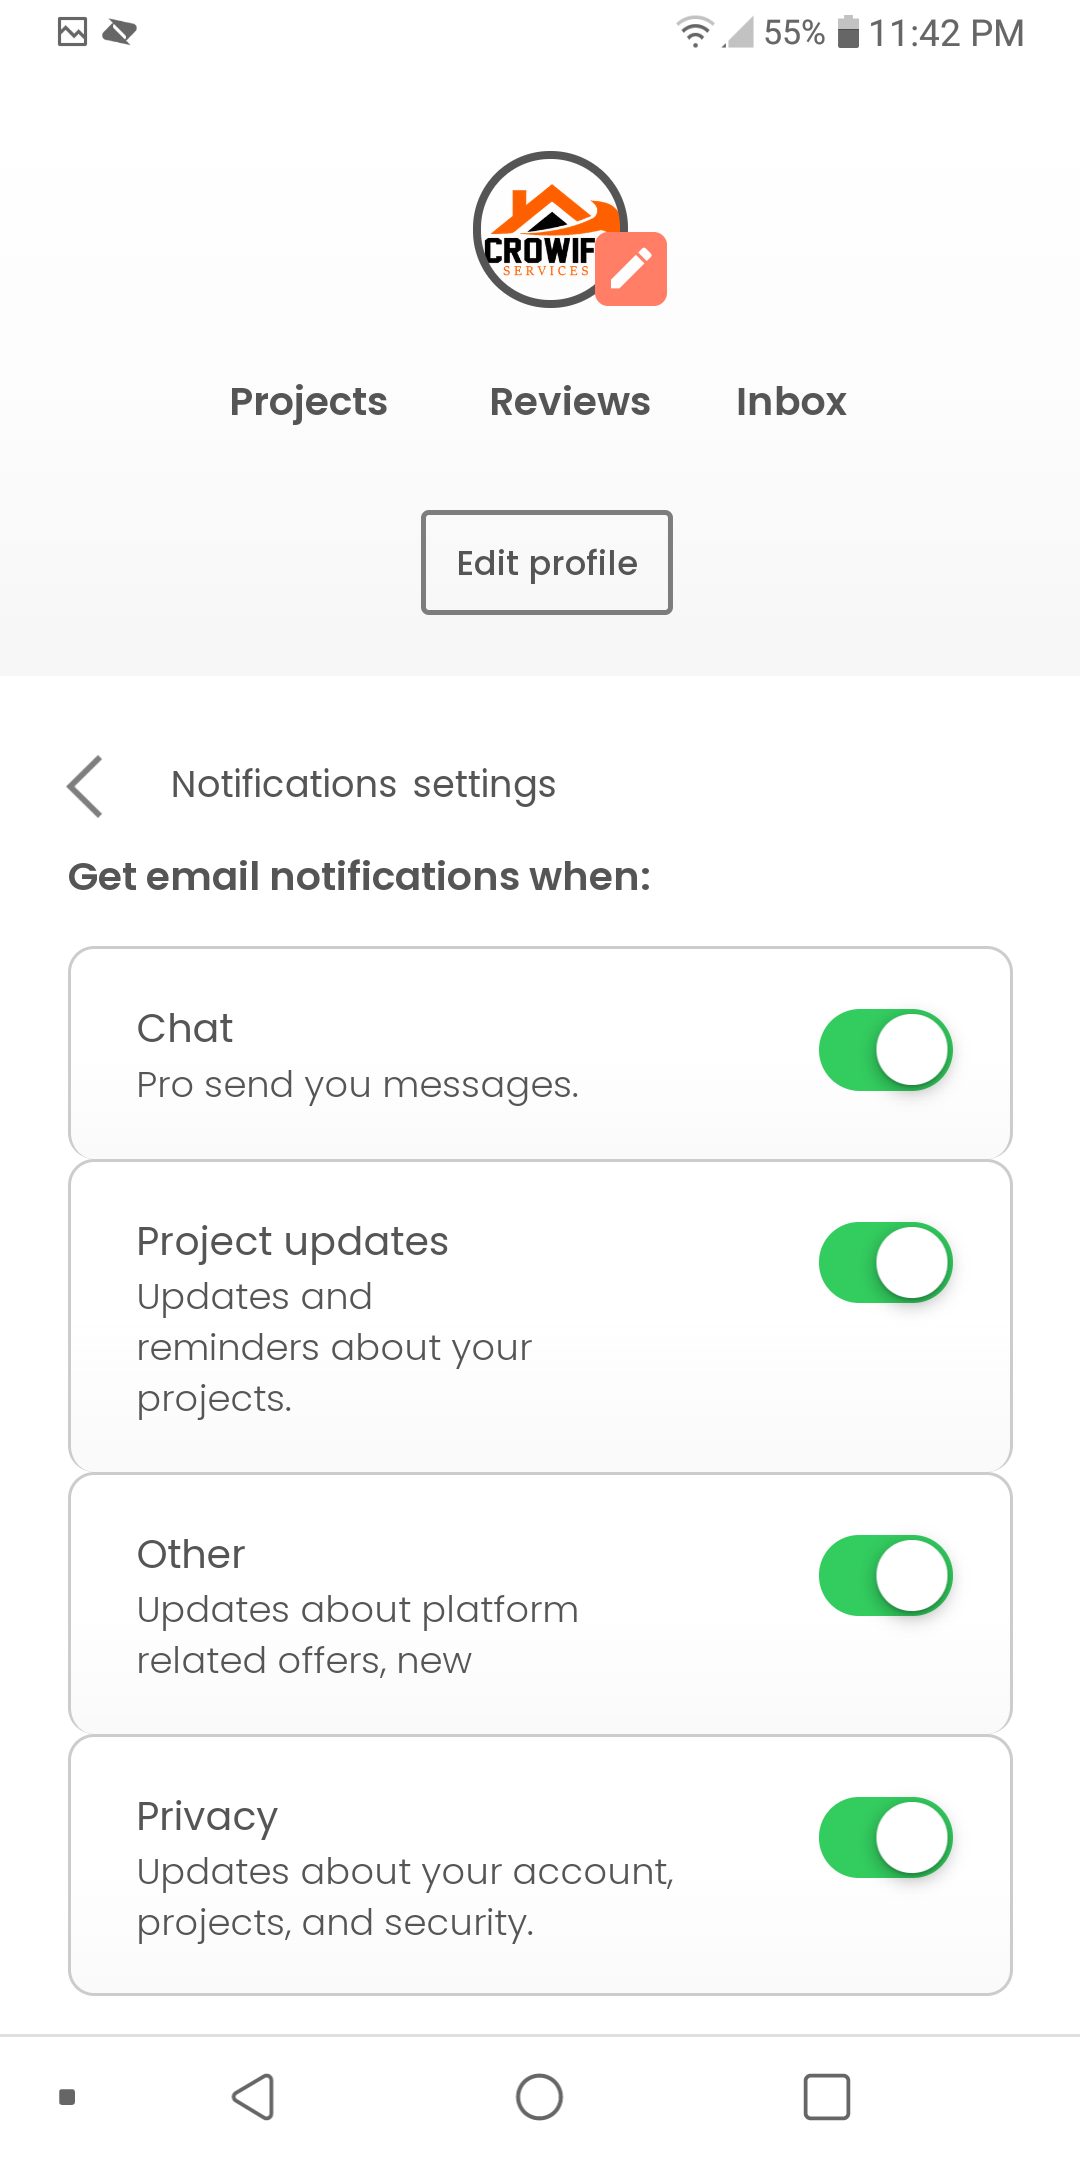Tap the small dot in navigation bar

[x=67, y=2097]
